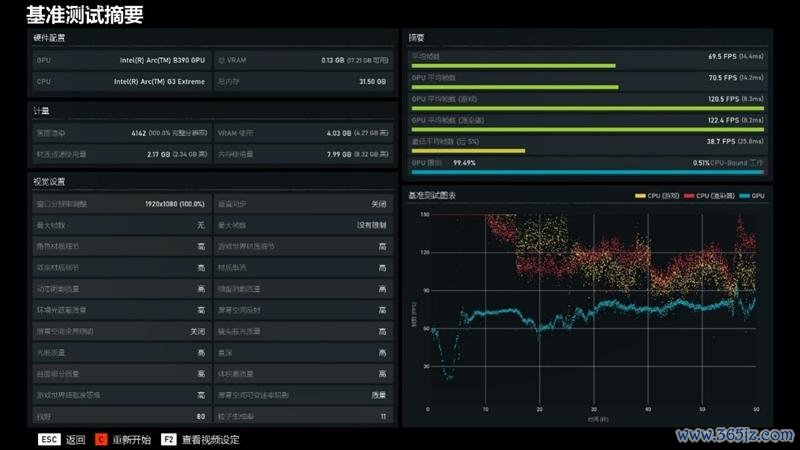Viewport: 800px width, 450px height.
Task: Click the 70.5 FPS reading
Action: pos(722,78)
